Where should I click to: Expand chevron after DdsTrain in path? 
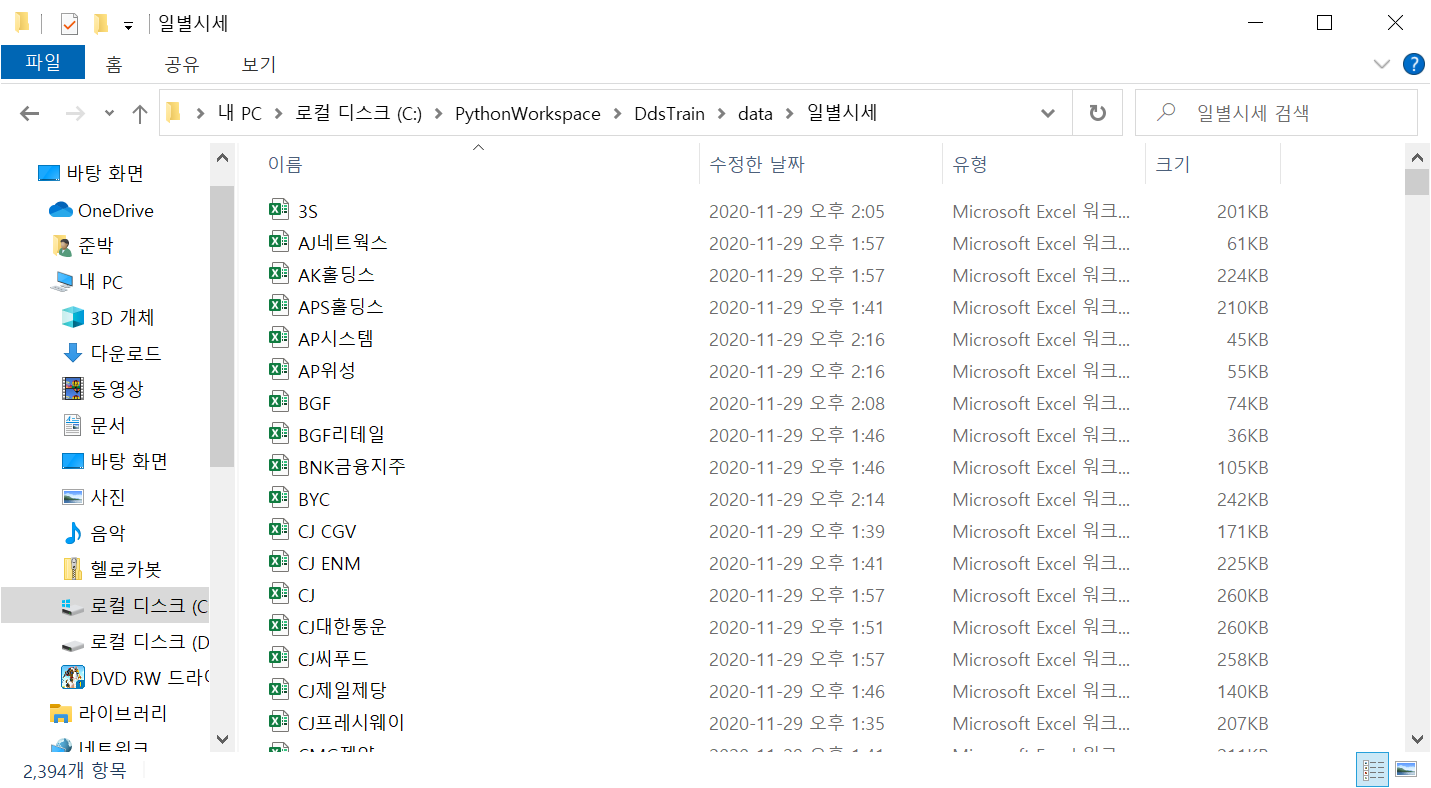(722, 114)
